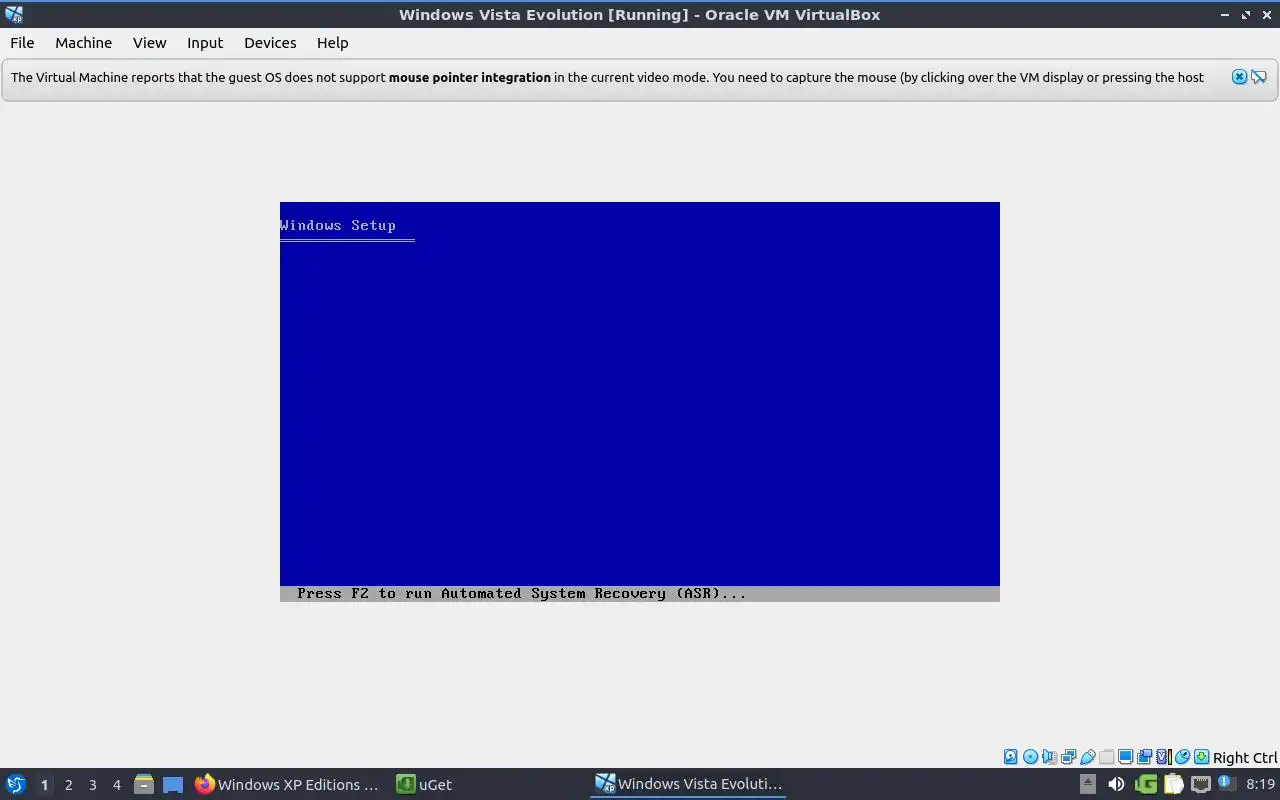Screen dimensions: 1280x800
Task: Click the network adapters status icon
Action: 1068,757
